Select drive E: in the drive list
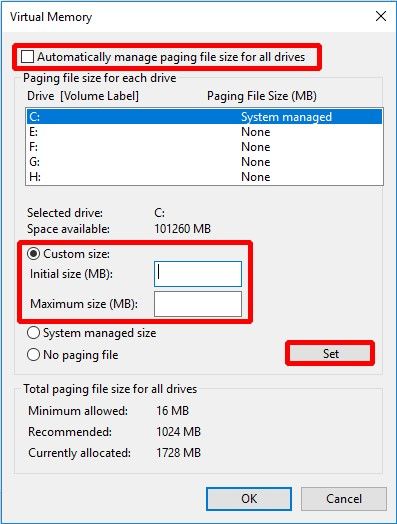 point(204,132)
